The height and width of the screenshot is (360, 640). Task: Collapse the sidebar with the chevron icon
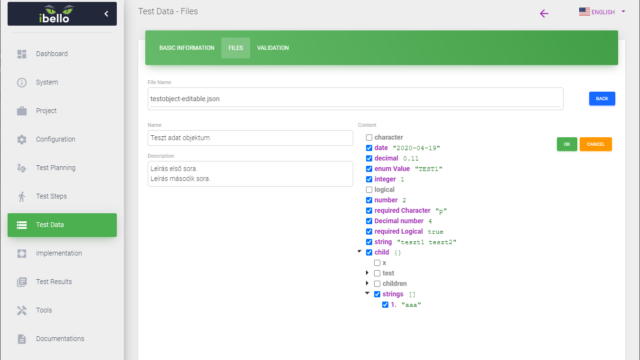(x=106, y=14)
